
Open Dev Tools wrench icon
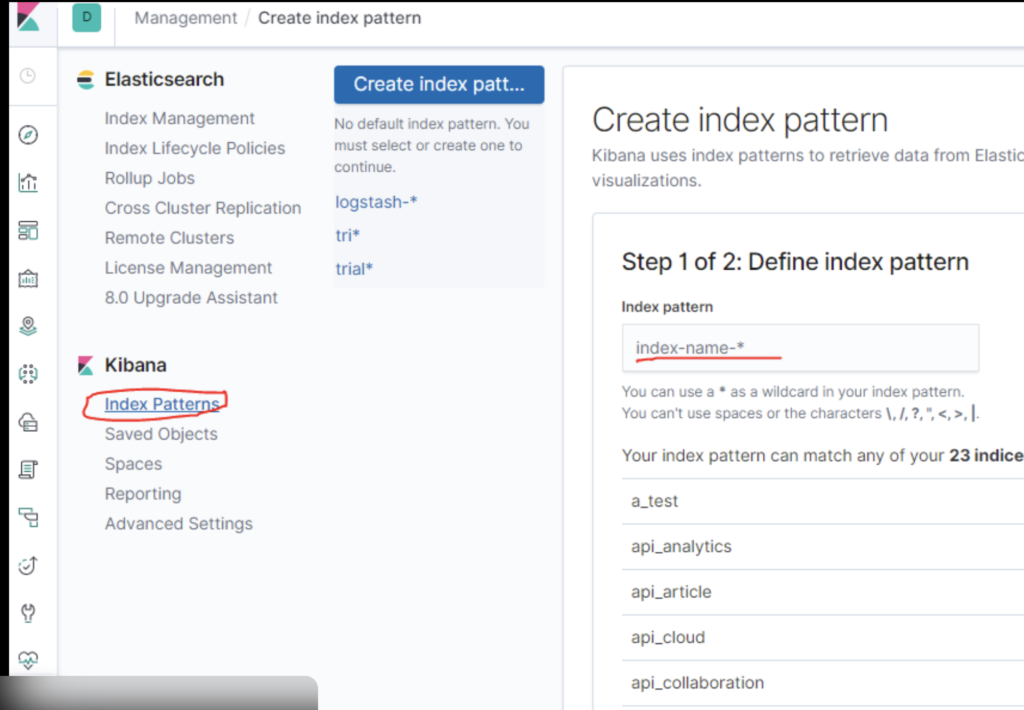(x=28, y=613)
